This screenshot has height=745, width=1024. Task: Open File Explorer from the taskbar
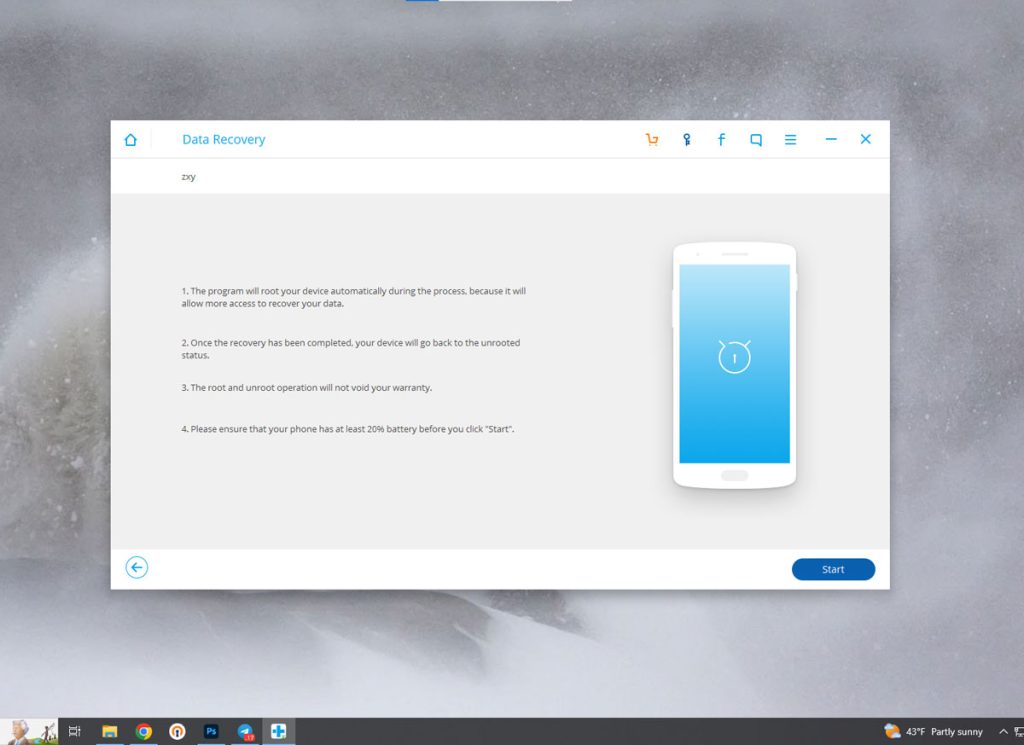pos(110,732)
